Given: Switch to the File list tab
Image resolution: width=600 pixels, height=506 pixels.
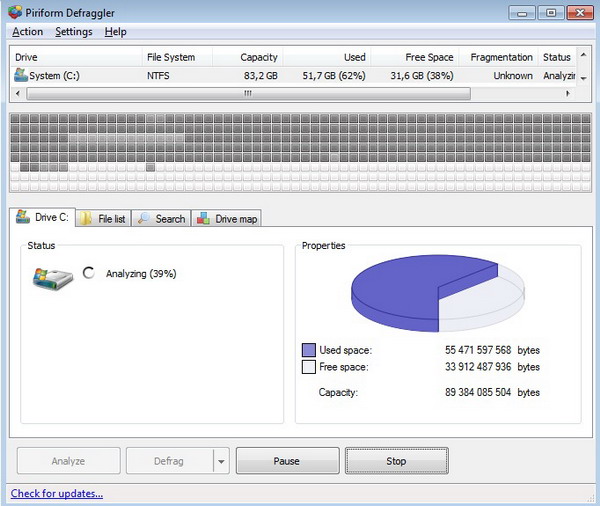Looking at the screenshot, I should tap(103, 219).
